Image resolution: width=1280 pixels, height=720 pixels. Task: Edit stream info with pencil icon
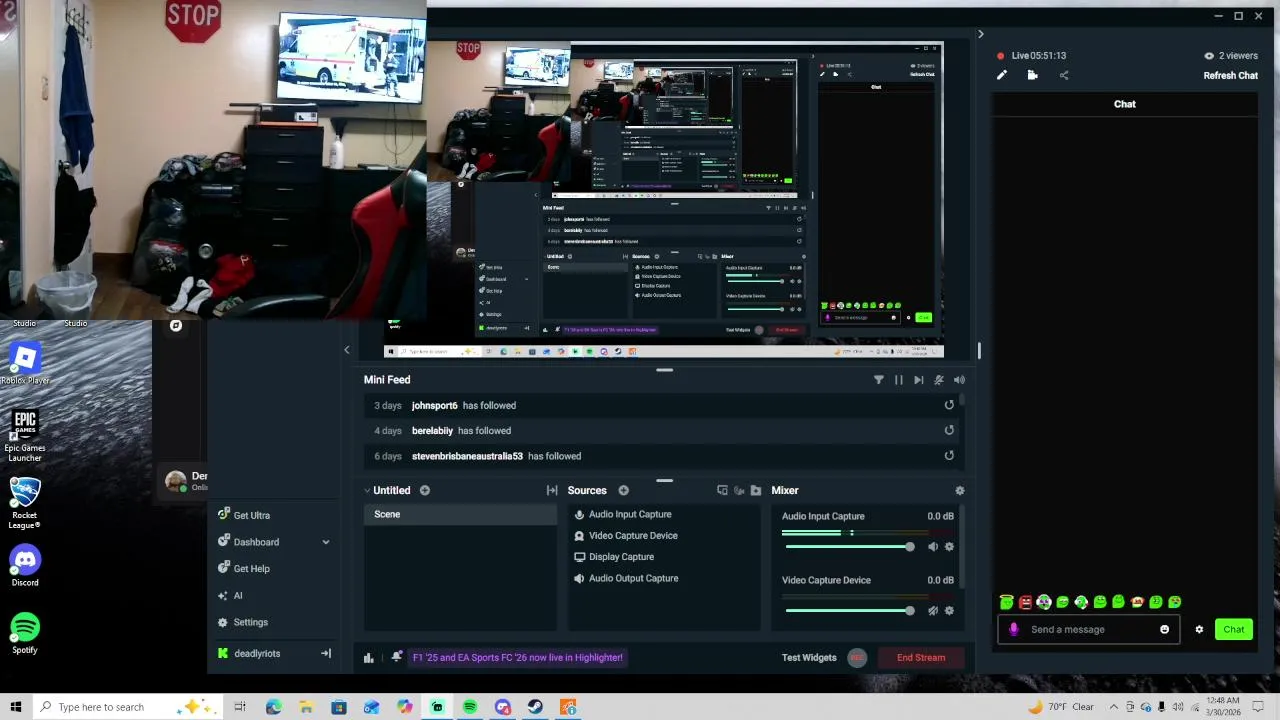(1002, 75)
